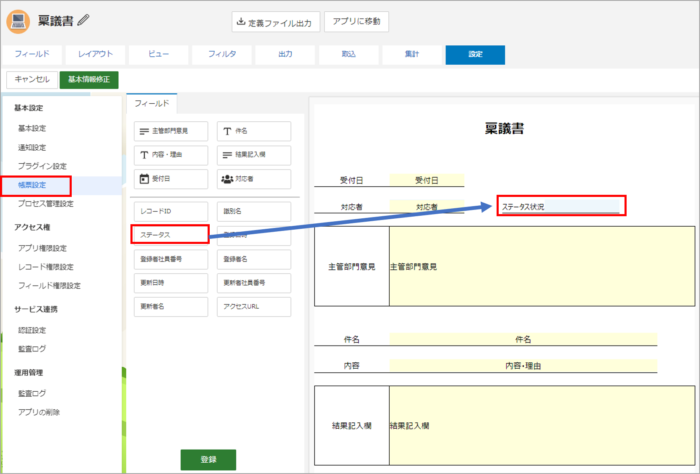Open the 集計 tab
Screen dimensions: 700x474
(412, 54)
